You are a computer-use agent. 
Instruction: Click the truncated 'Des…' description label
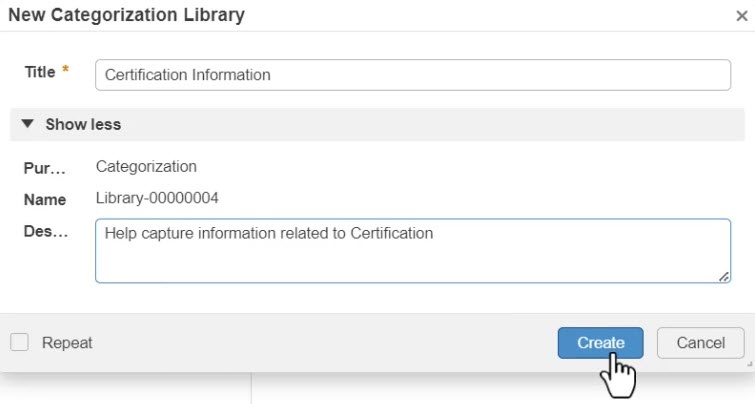(x=45, y=232)
